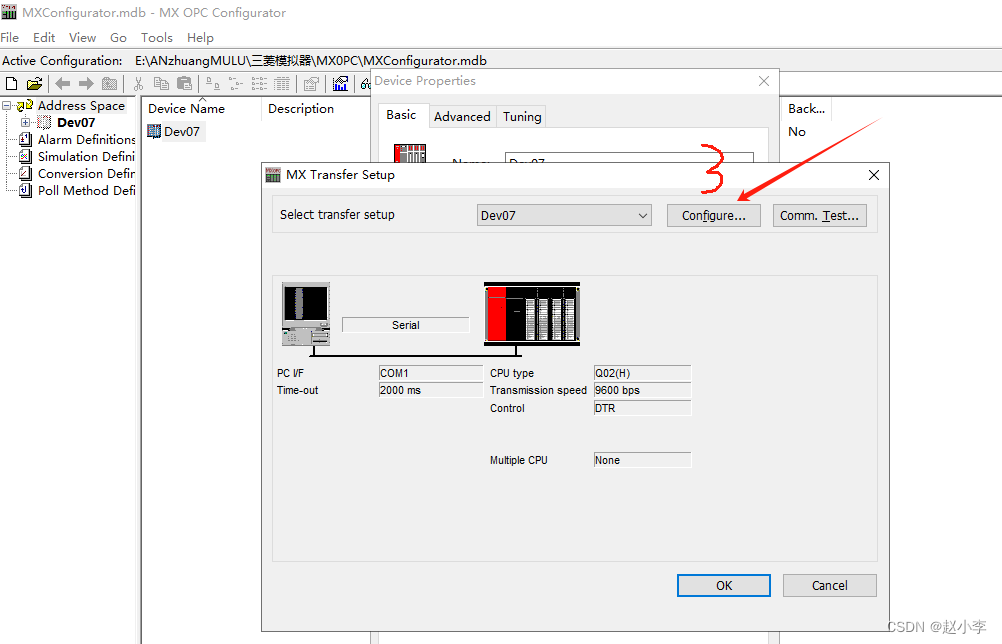1002x644 pixels.
Task: Open the File menu
Action: (10, 38)
